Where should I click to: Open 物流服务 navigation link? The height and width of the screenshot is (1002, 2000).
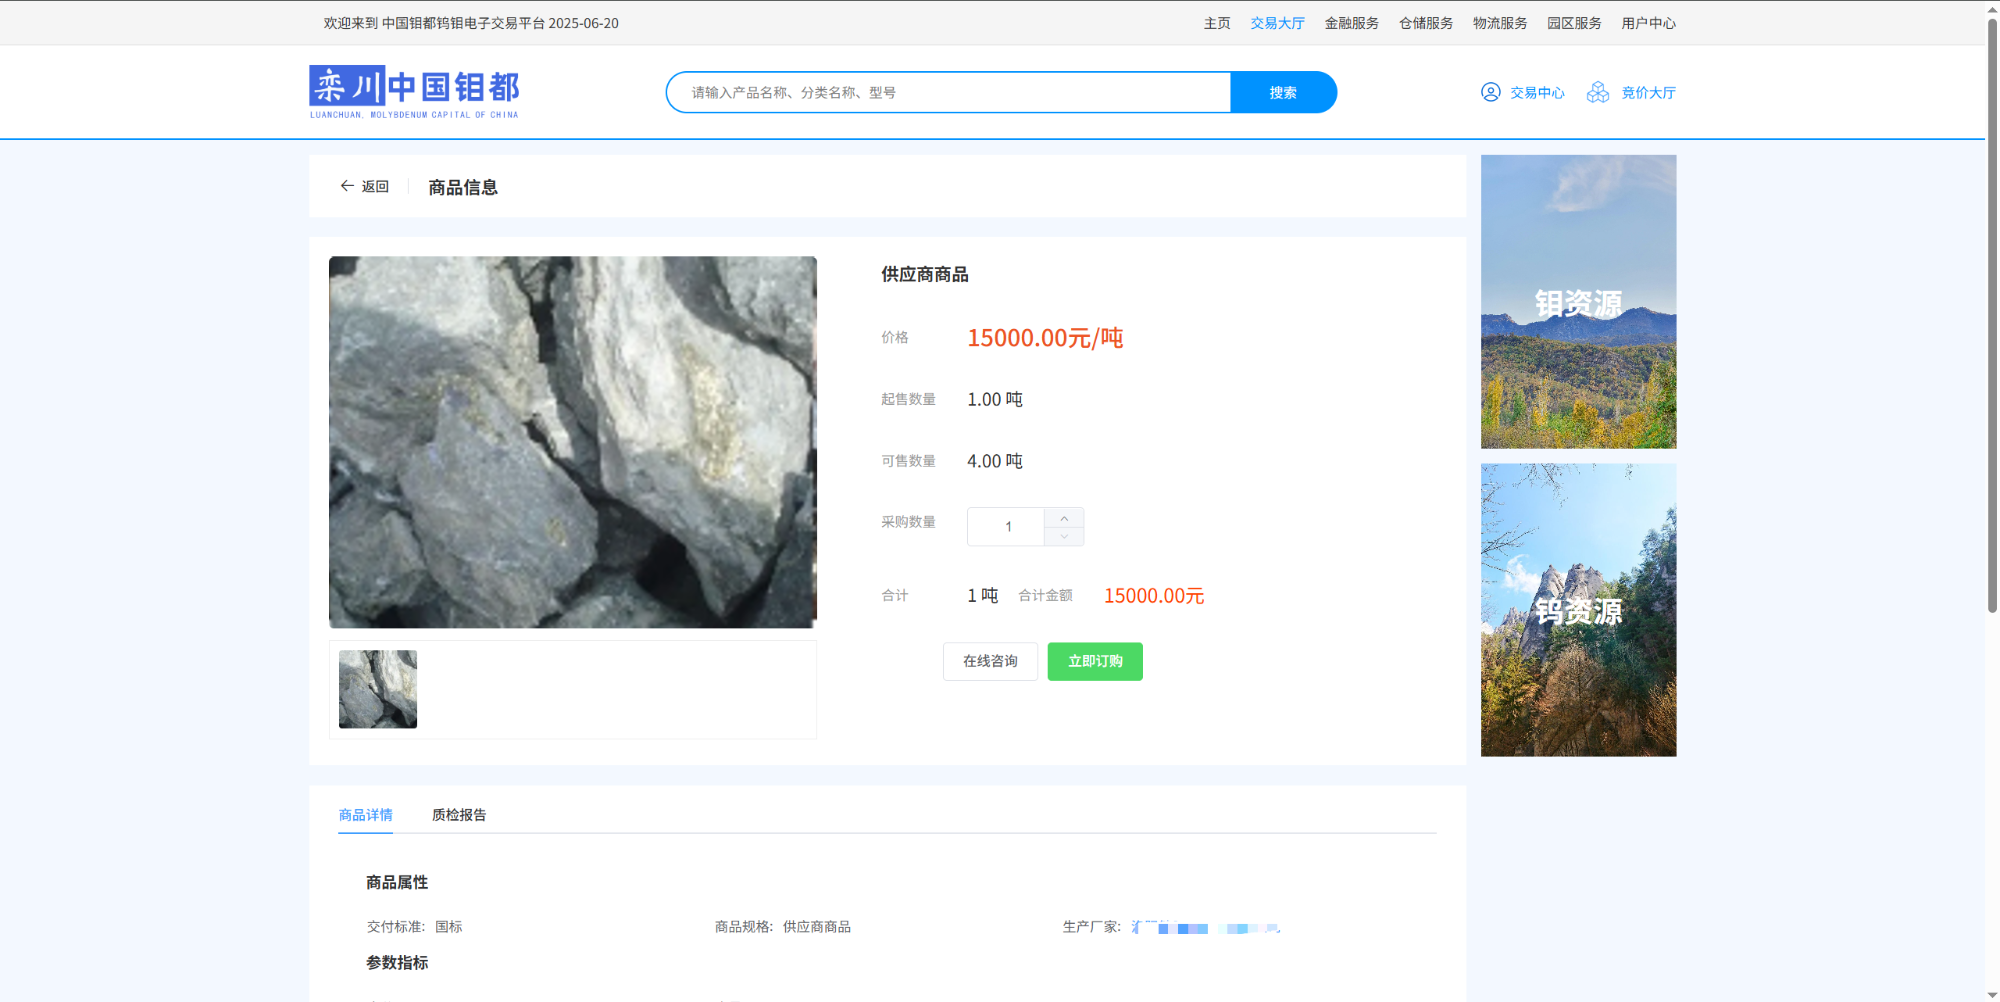(1499, 23)
